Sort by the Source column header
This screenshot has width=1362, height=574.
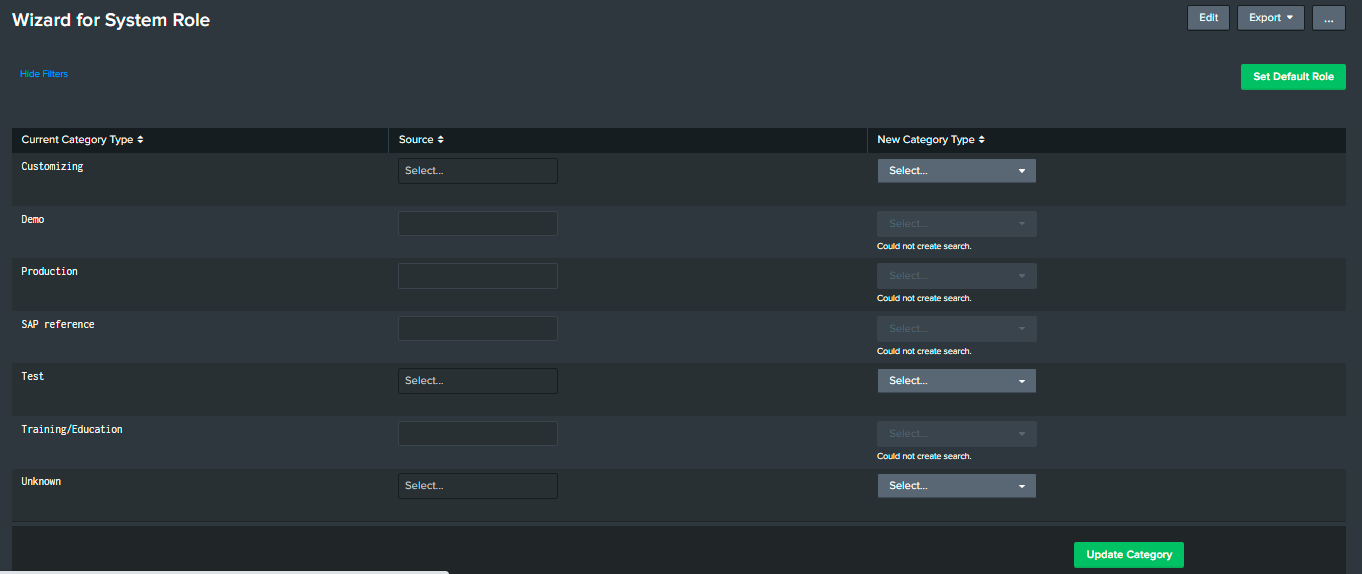click(421, 140)
